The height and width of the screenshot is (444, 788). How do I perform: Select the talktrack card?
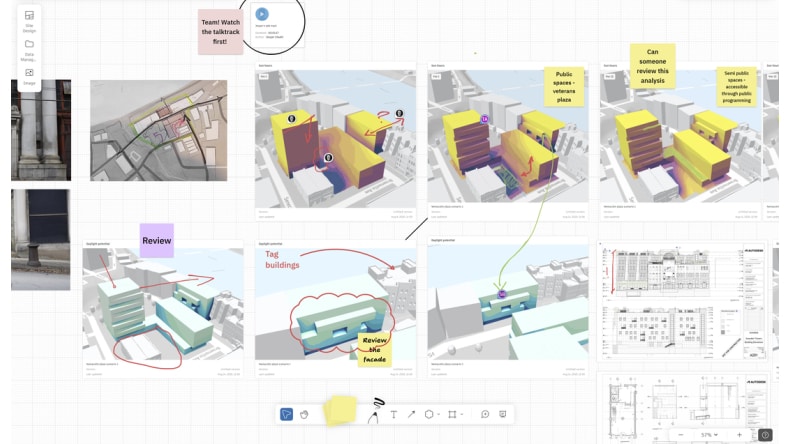(277, 25)
